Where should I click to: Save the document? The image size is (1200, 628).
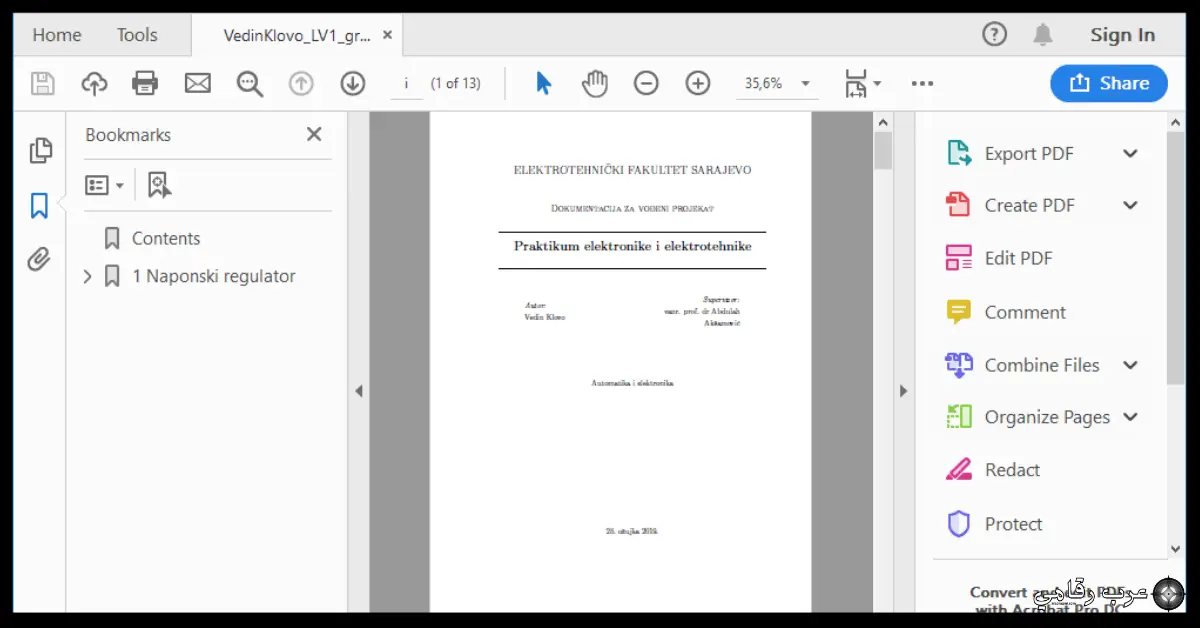point(43,83)
